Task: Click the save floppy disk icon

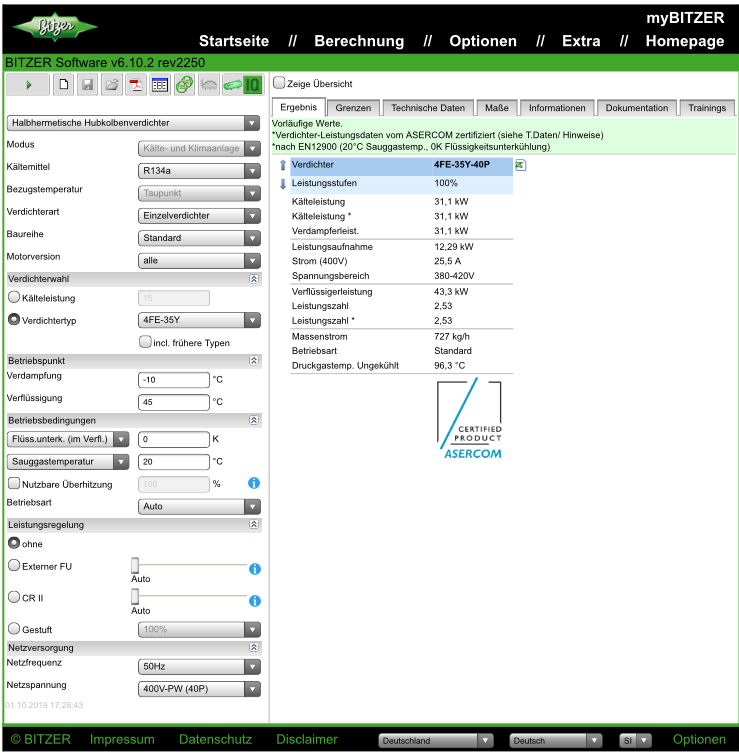Action: 87,85
